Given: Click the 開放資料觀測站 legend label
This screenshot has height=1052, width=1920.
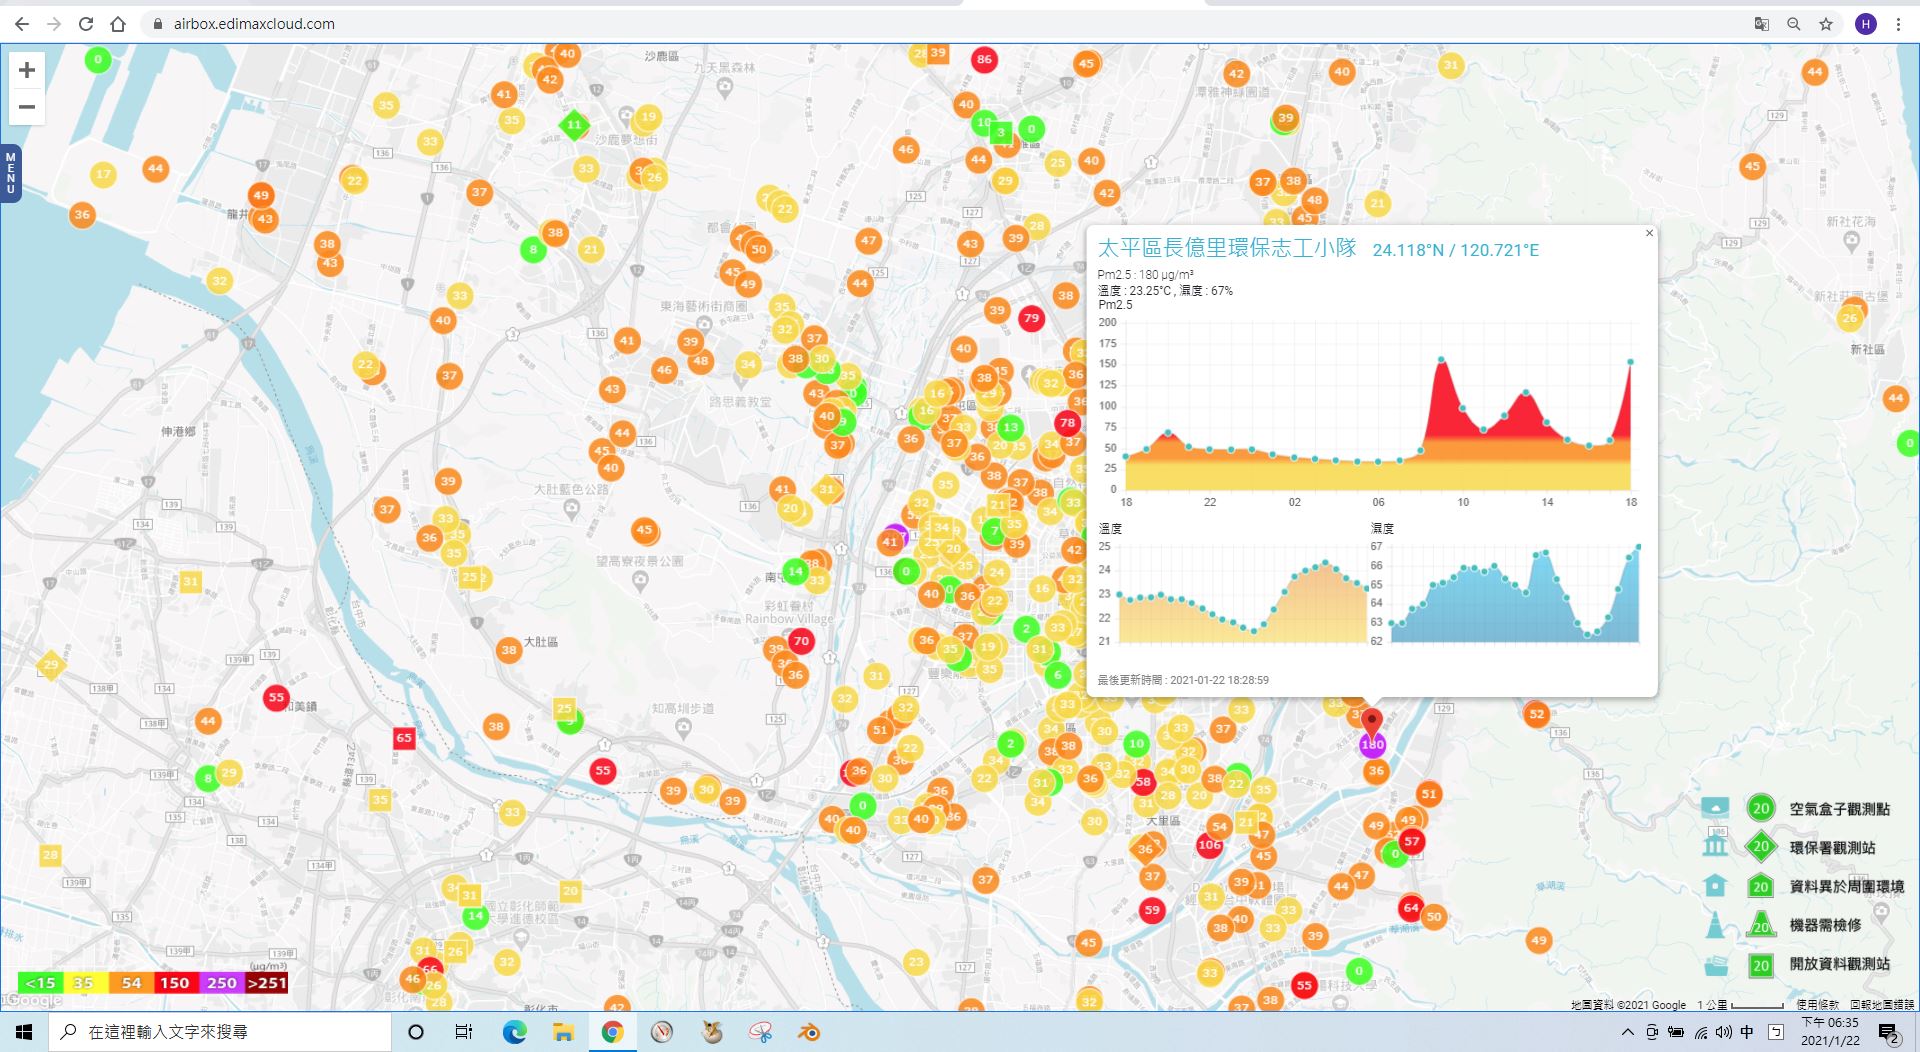Looking at the screenshot, I should click(1839, 964).
